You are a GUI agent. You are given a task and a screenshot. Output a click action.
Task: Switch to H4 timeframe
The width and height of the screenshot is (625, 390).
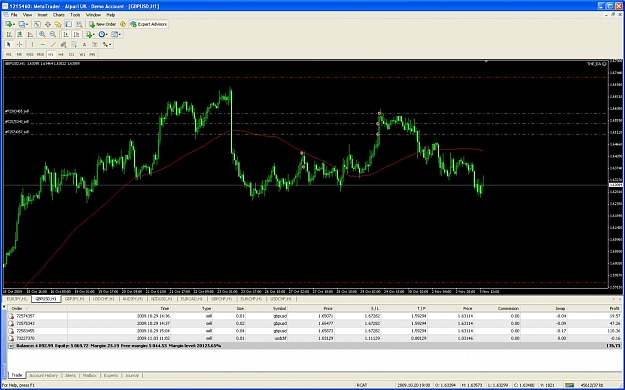click(x=61, y=54)
